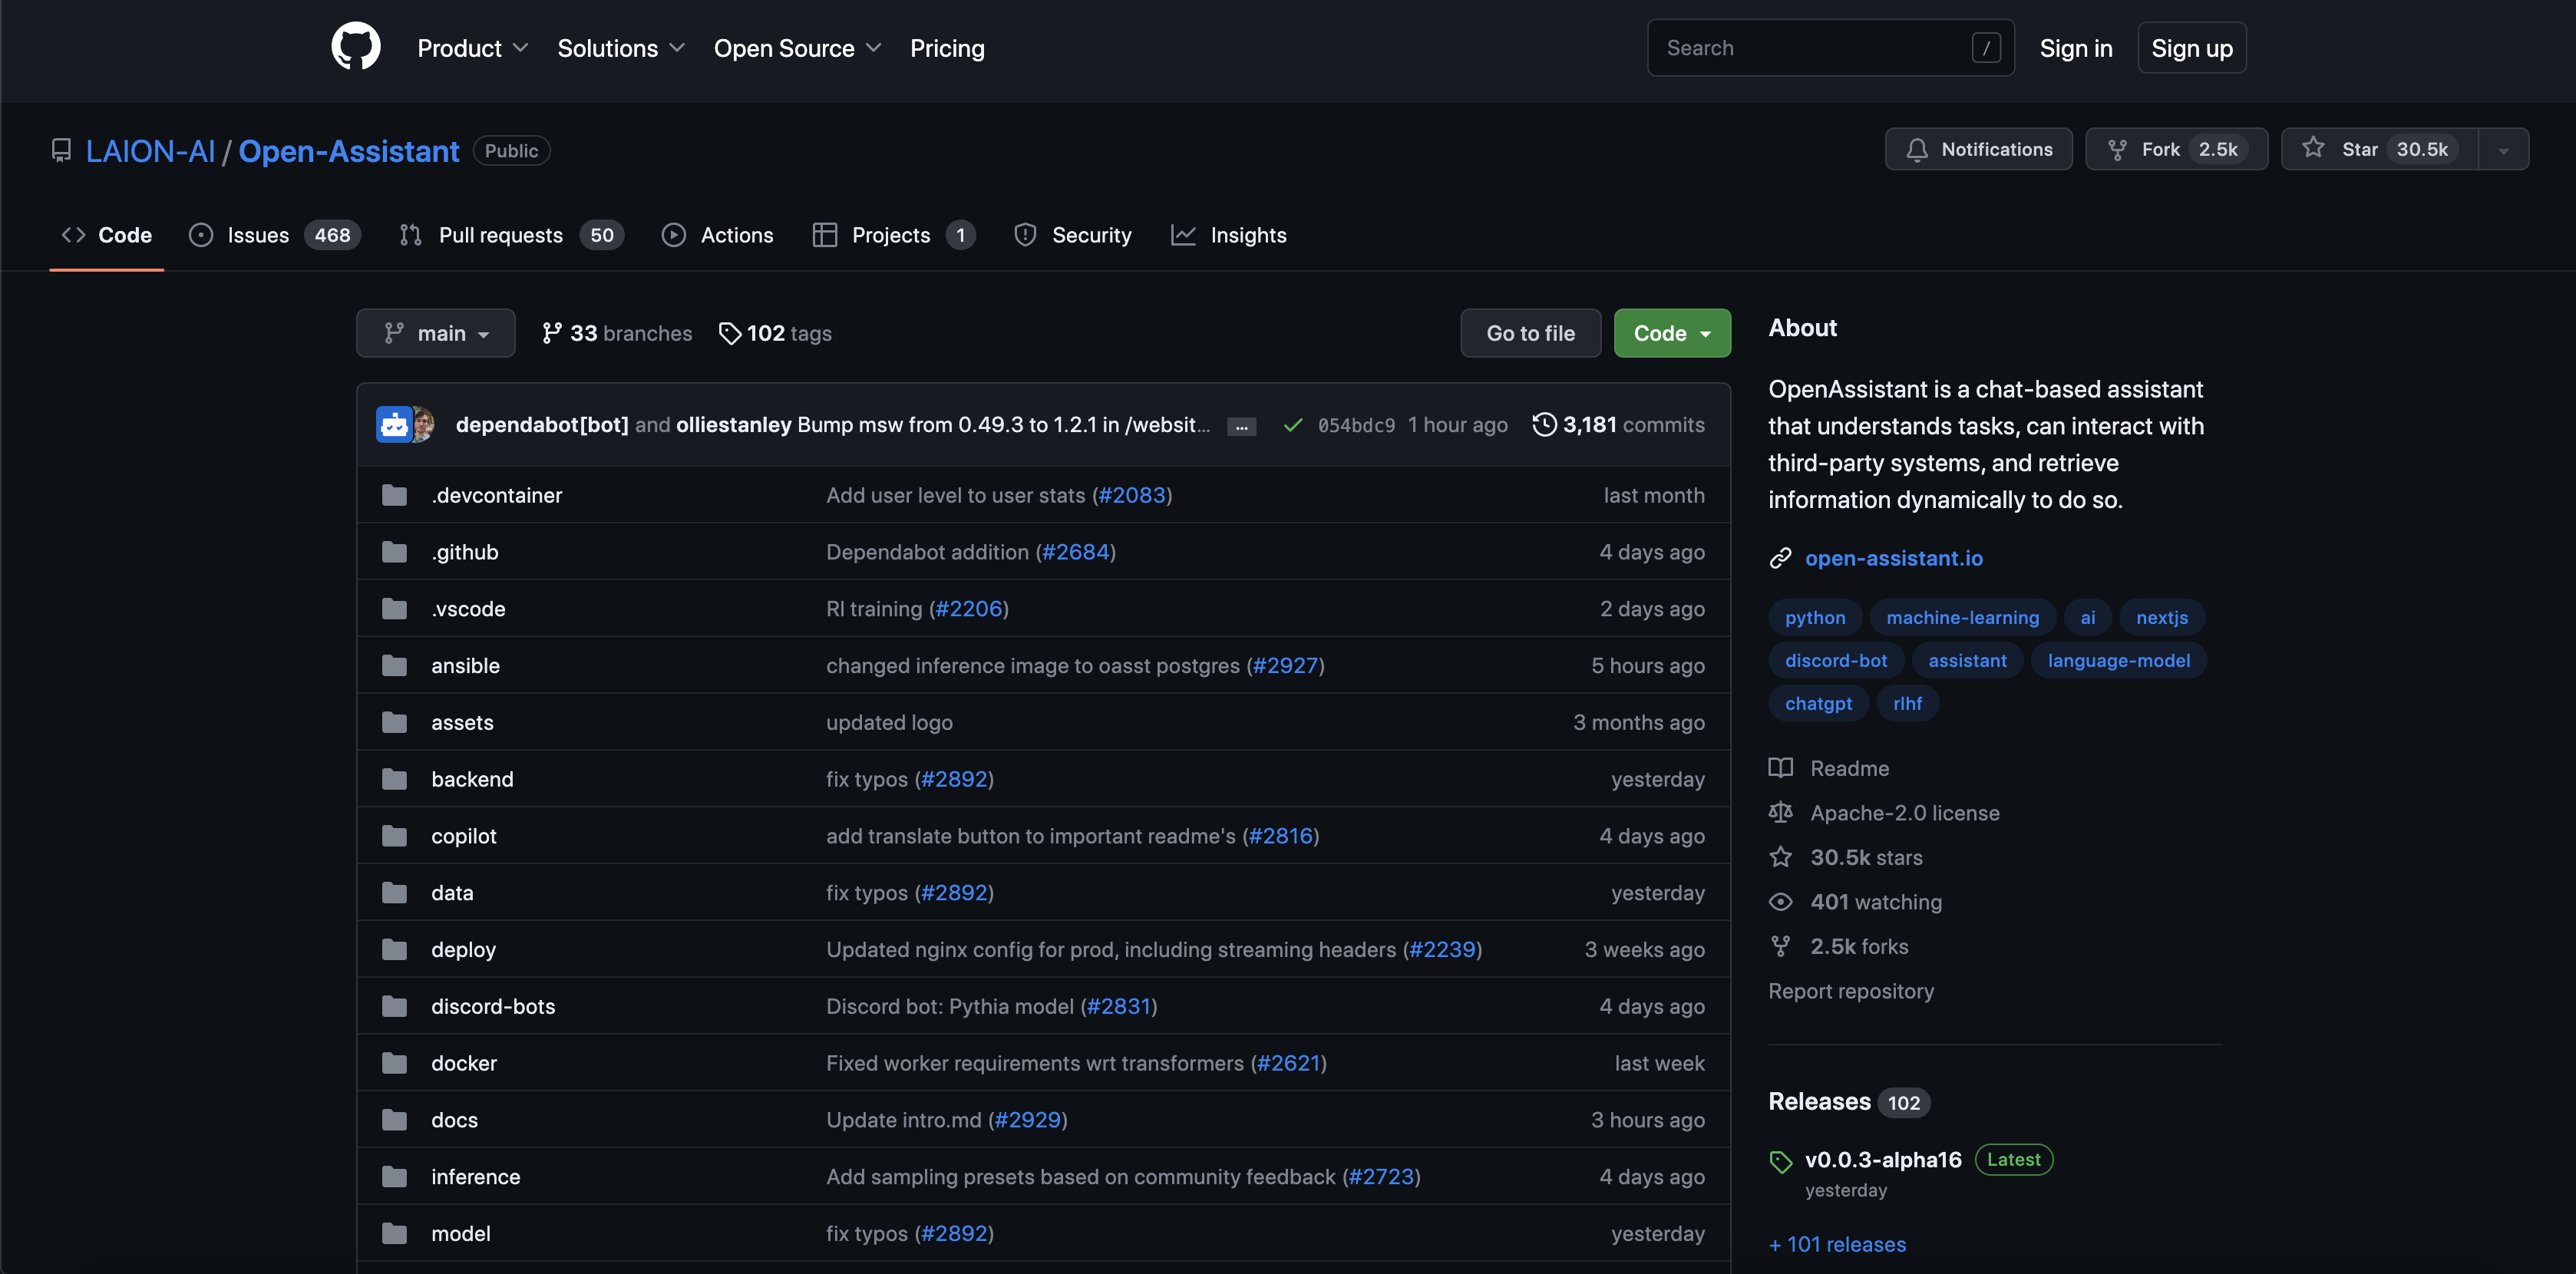Switch to the Insights tab

pyautogui.click(x=1229, y=235)
